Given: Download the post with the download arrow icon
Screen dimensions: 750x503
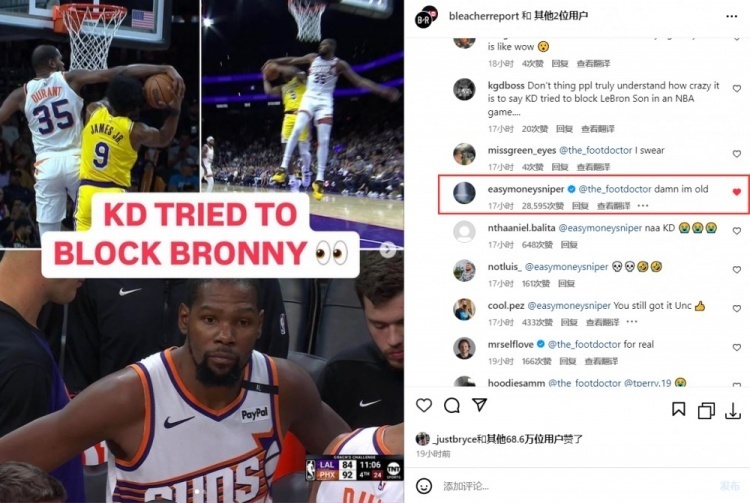Looking at the screenshot, I should click(733, 410).
